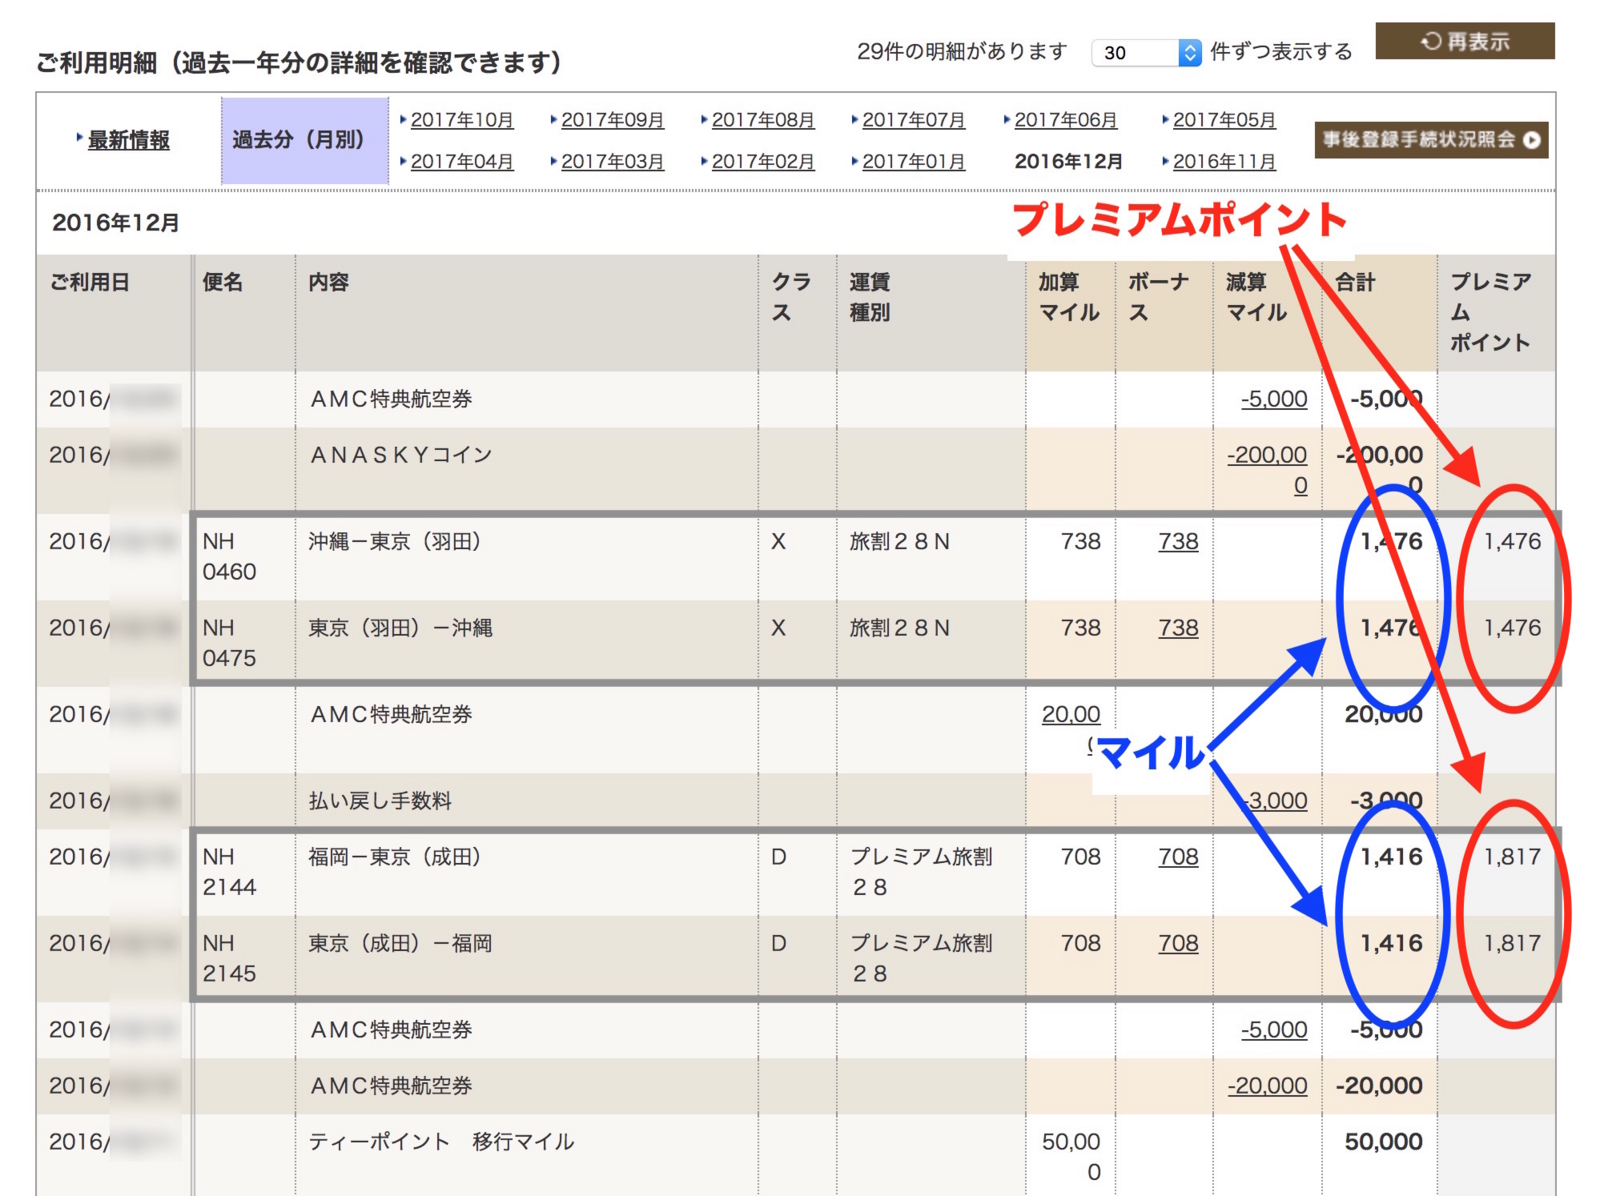Click the -20,000 減算マイル link
The width and height of the screenshot is (1600, 1196).
(1267, 1086)
